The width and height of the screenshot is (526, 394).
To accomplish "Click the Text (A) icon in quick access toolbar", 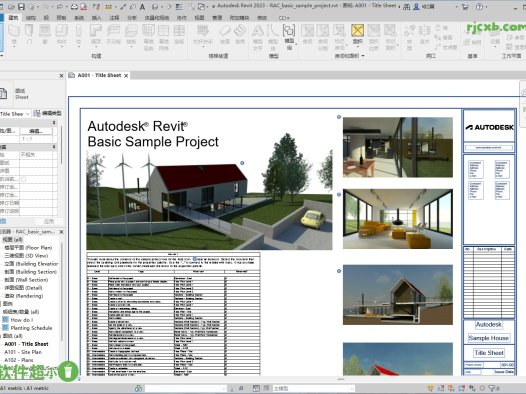I will tap(142, 6).
